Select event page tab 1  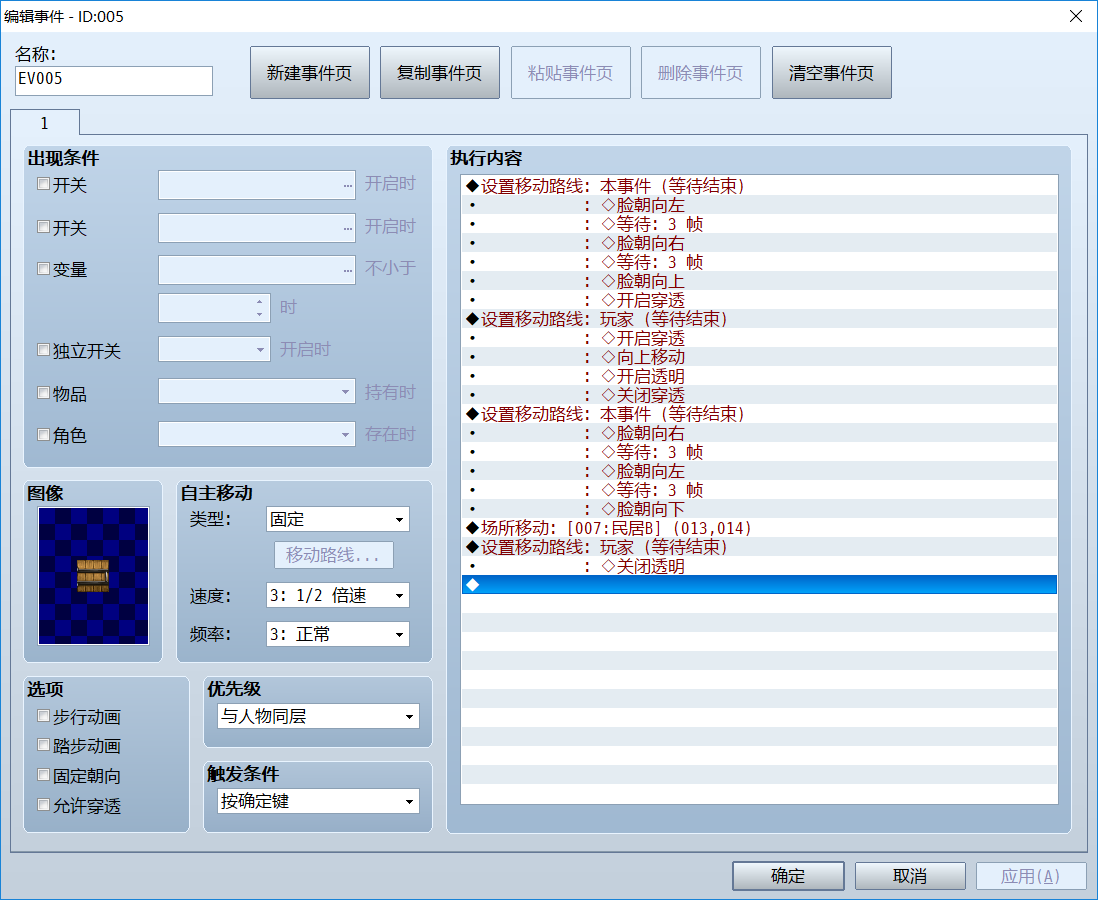point(45,123)
